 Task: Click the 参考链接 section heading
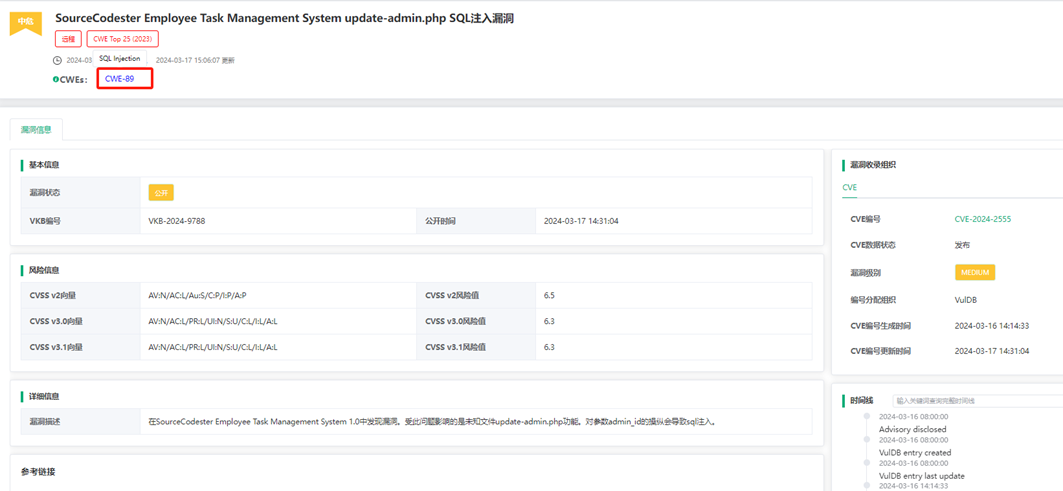click(39, 471)
